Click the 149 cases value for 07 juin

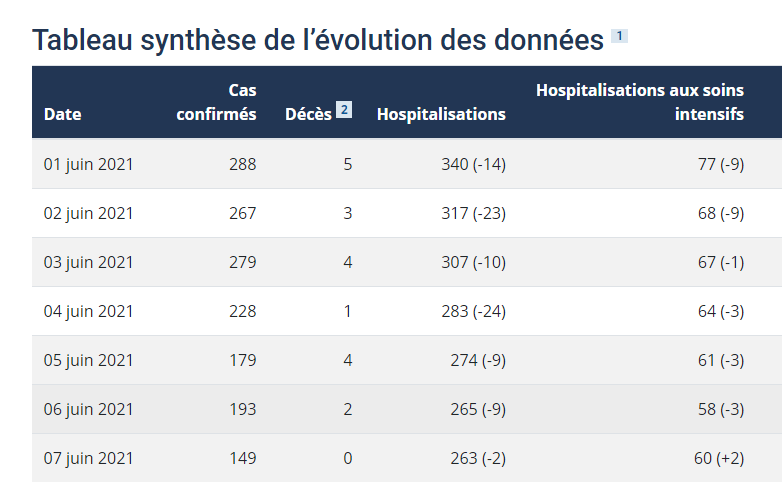[x=243, y=458]
